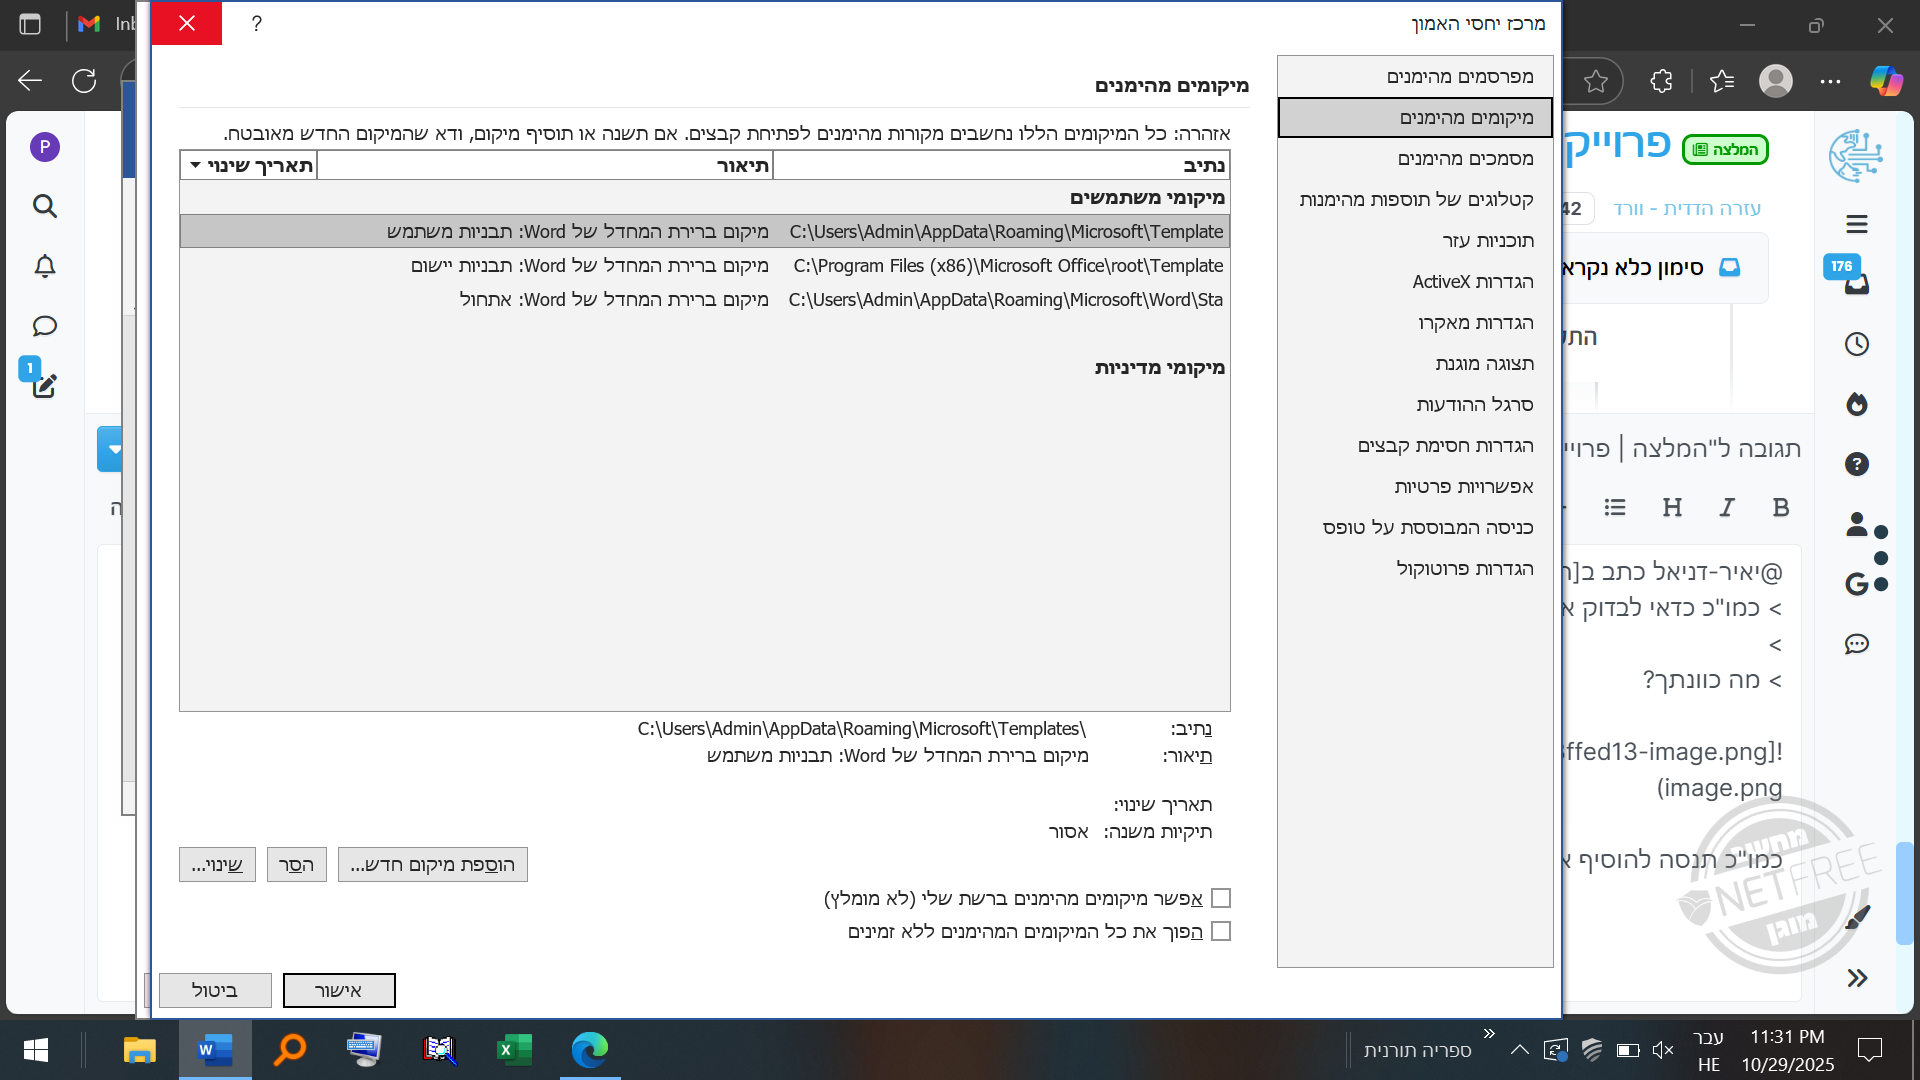This screenshot has height=1080, width=1920.
Task: Click the recent clock icon in right sidebar
Action: 1856,344
